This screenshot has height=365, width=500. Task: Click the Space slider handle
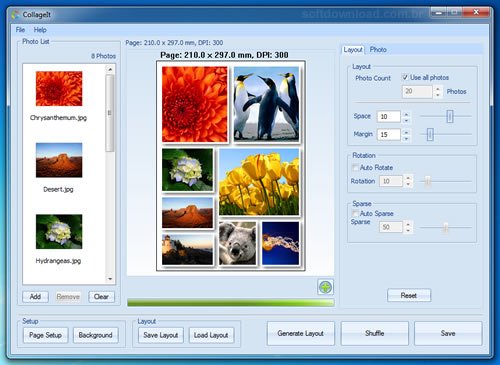pos(450,116)
